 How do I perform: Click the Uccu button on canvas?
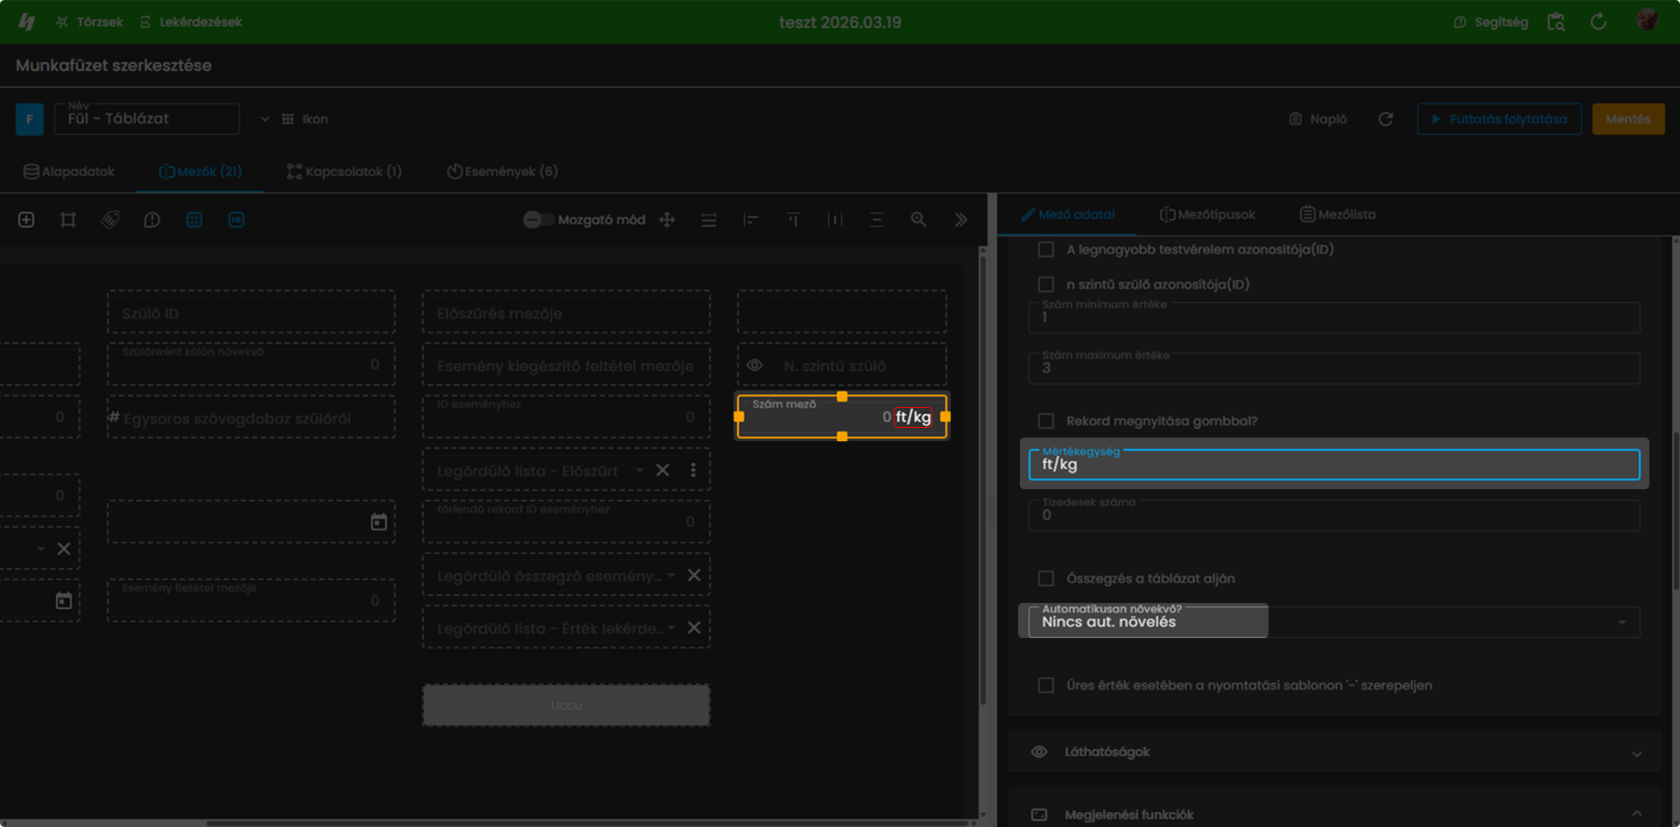566,705
